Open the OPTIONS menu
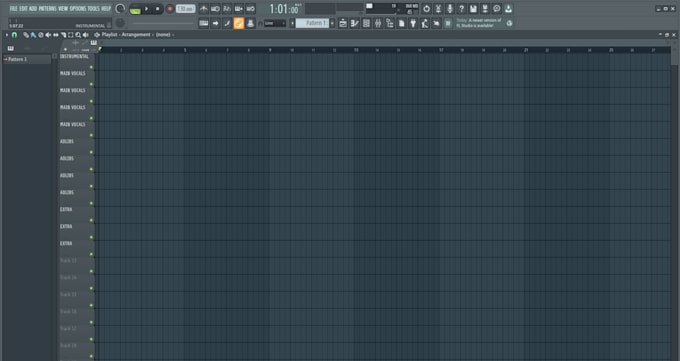 78,8
